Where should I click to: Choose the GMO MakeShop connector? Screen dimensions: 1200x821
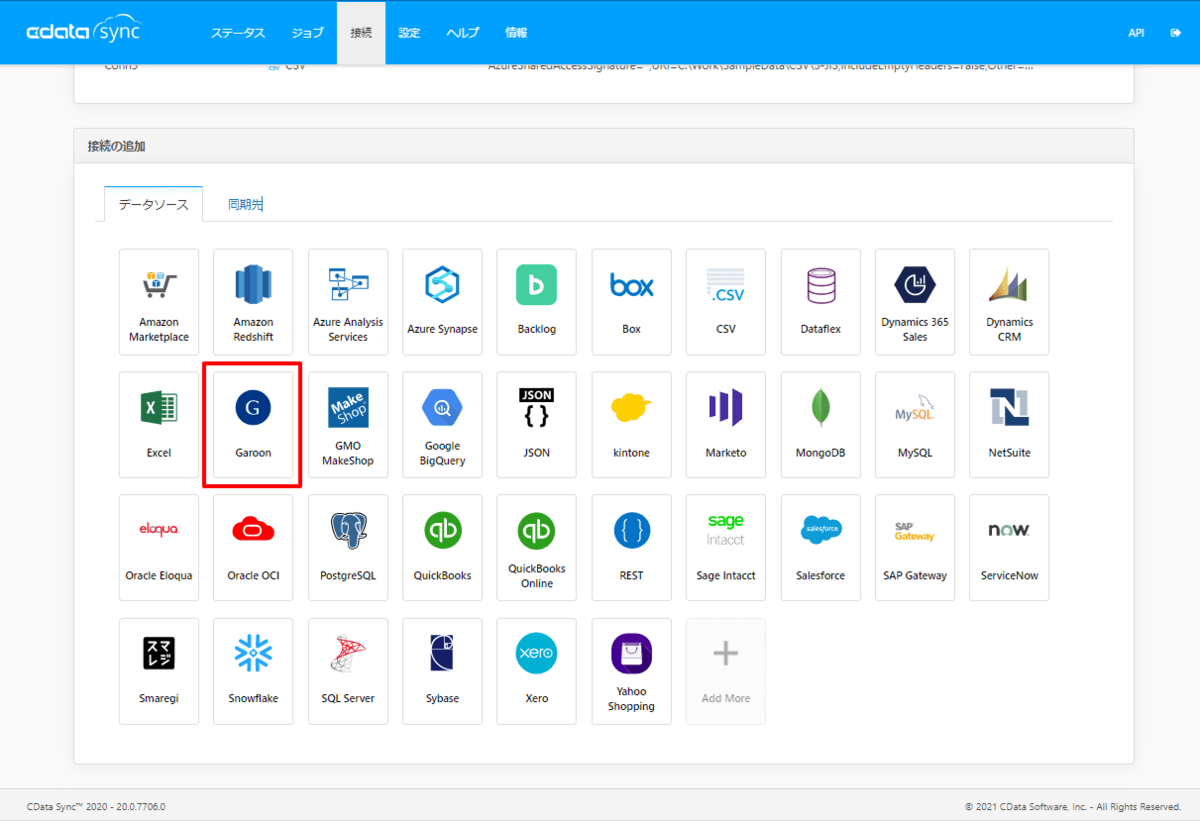pyautogui.click(x=348, y=425)
